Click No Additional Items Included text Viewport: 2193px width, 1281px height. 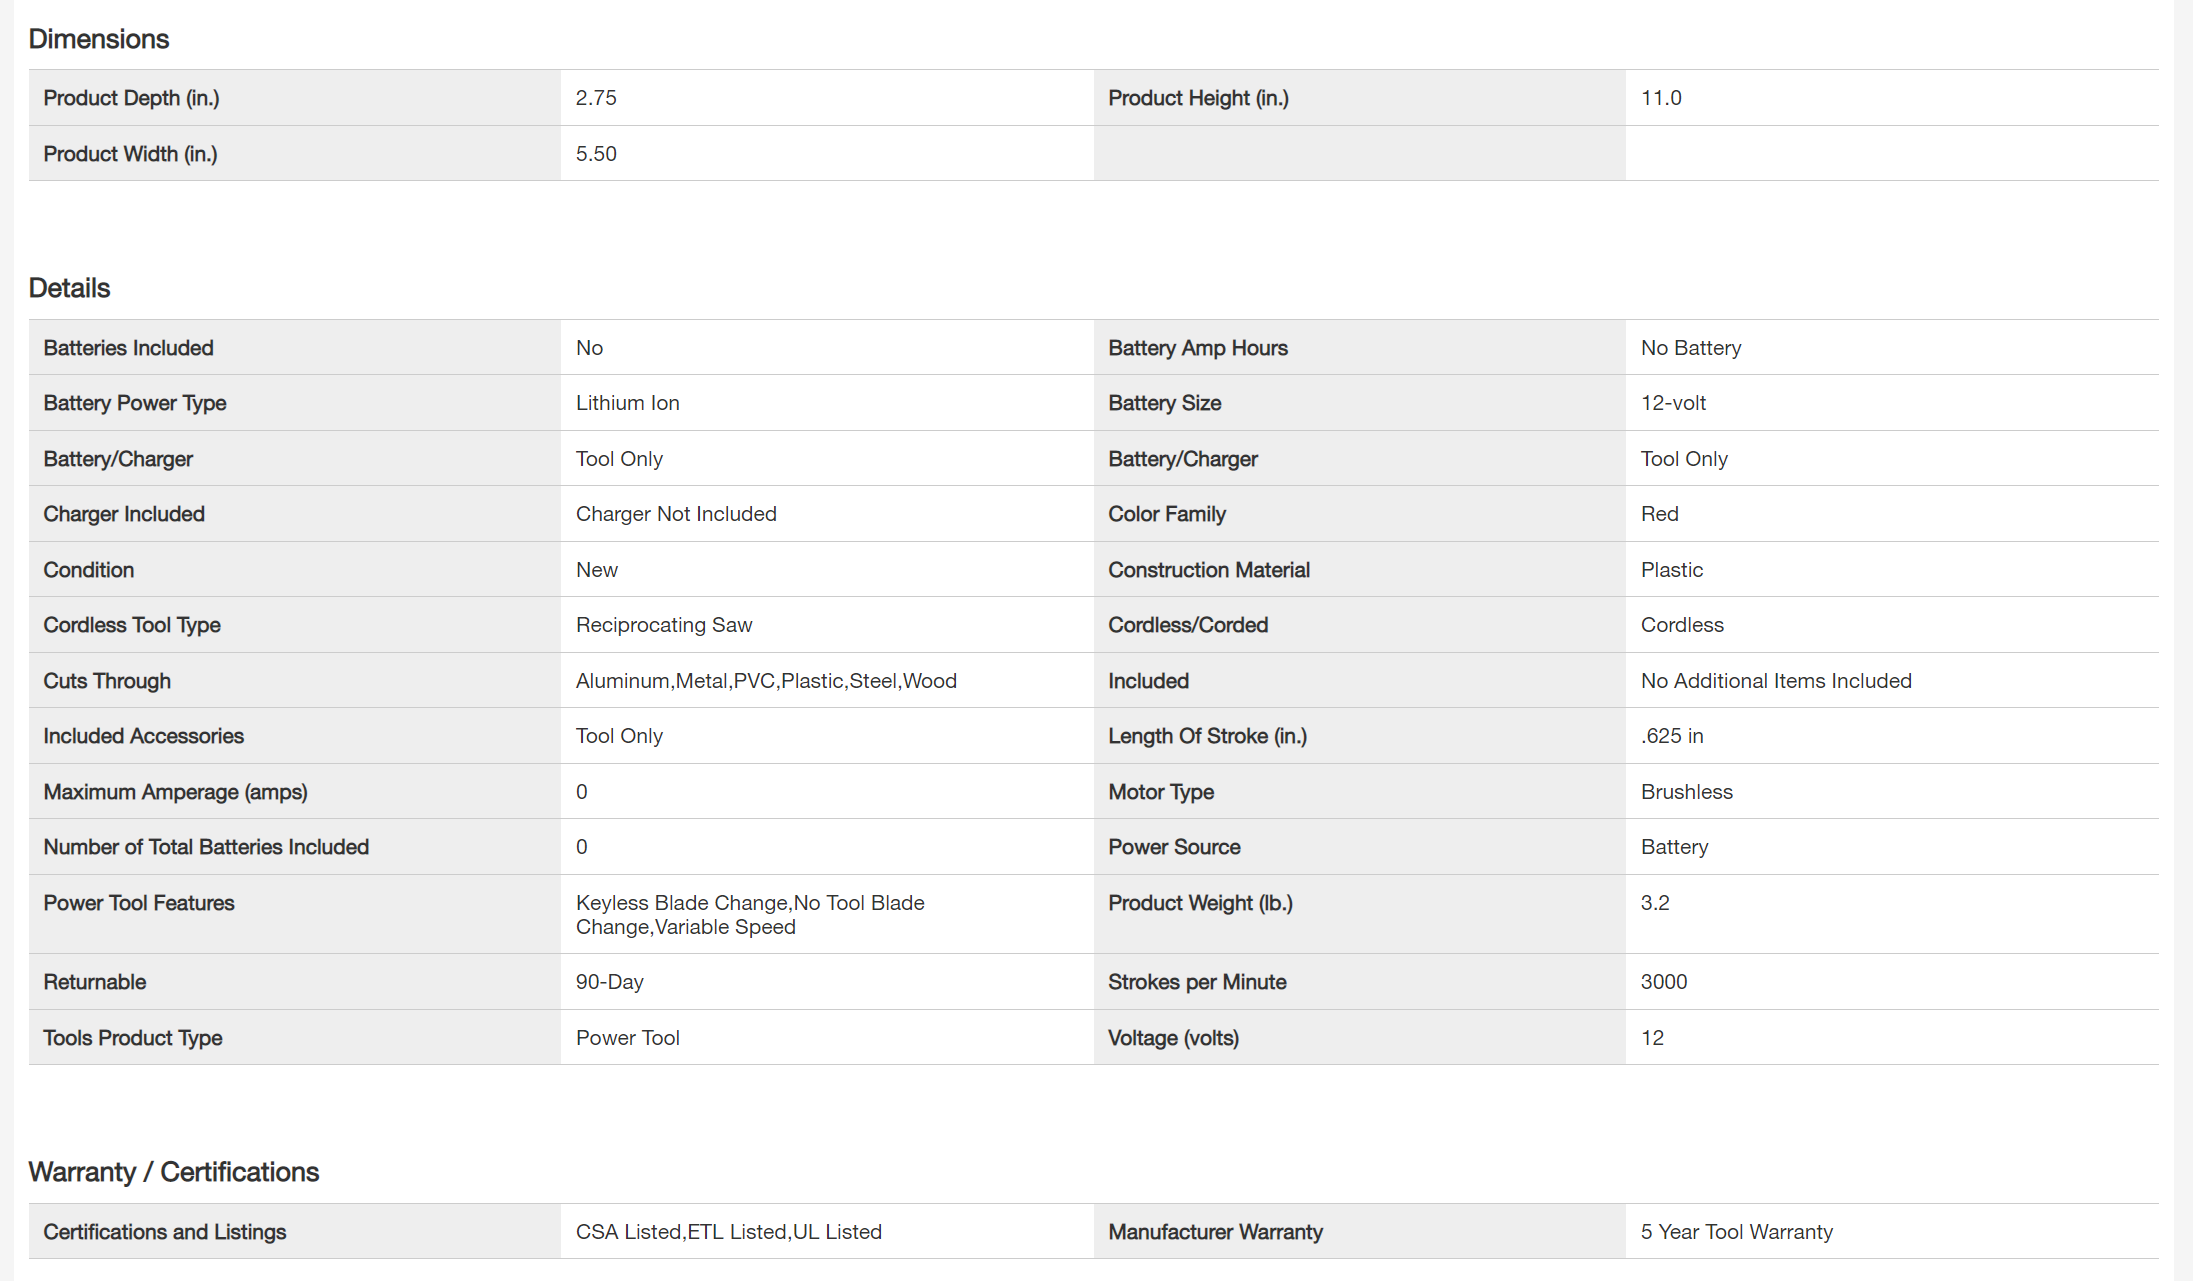tap(1776, 681)
